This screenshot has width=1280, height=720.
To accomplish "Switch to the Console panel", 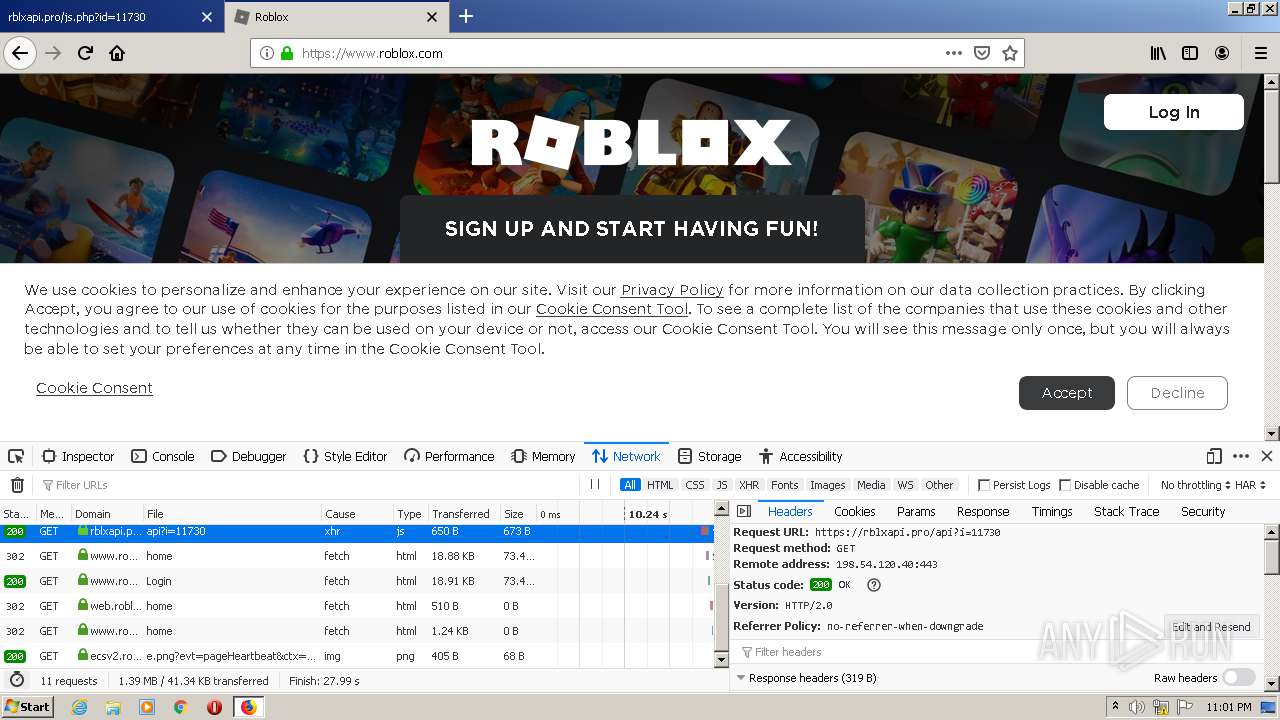I will (x=163, y=456).
